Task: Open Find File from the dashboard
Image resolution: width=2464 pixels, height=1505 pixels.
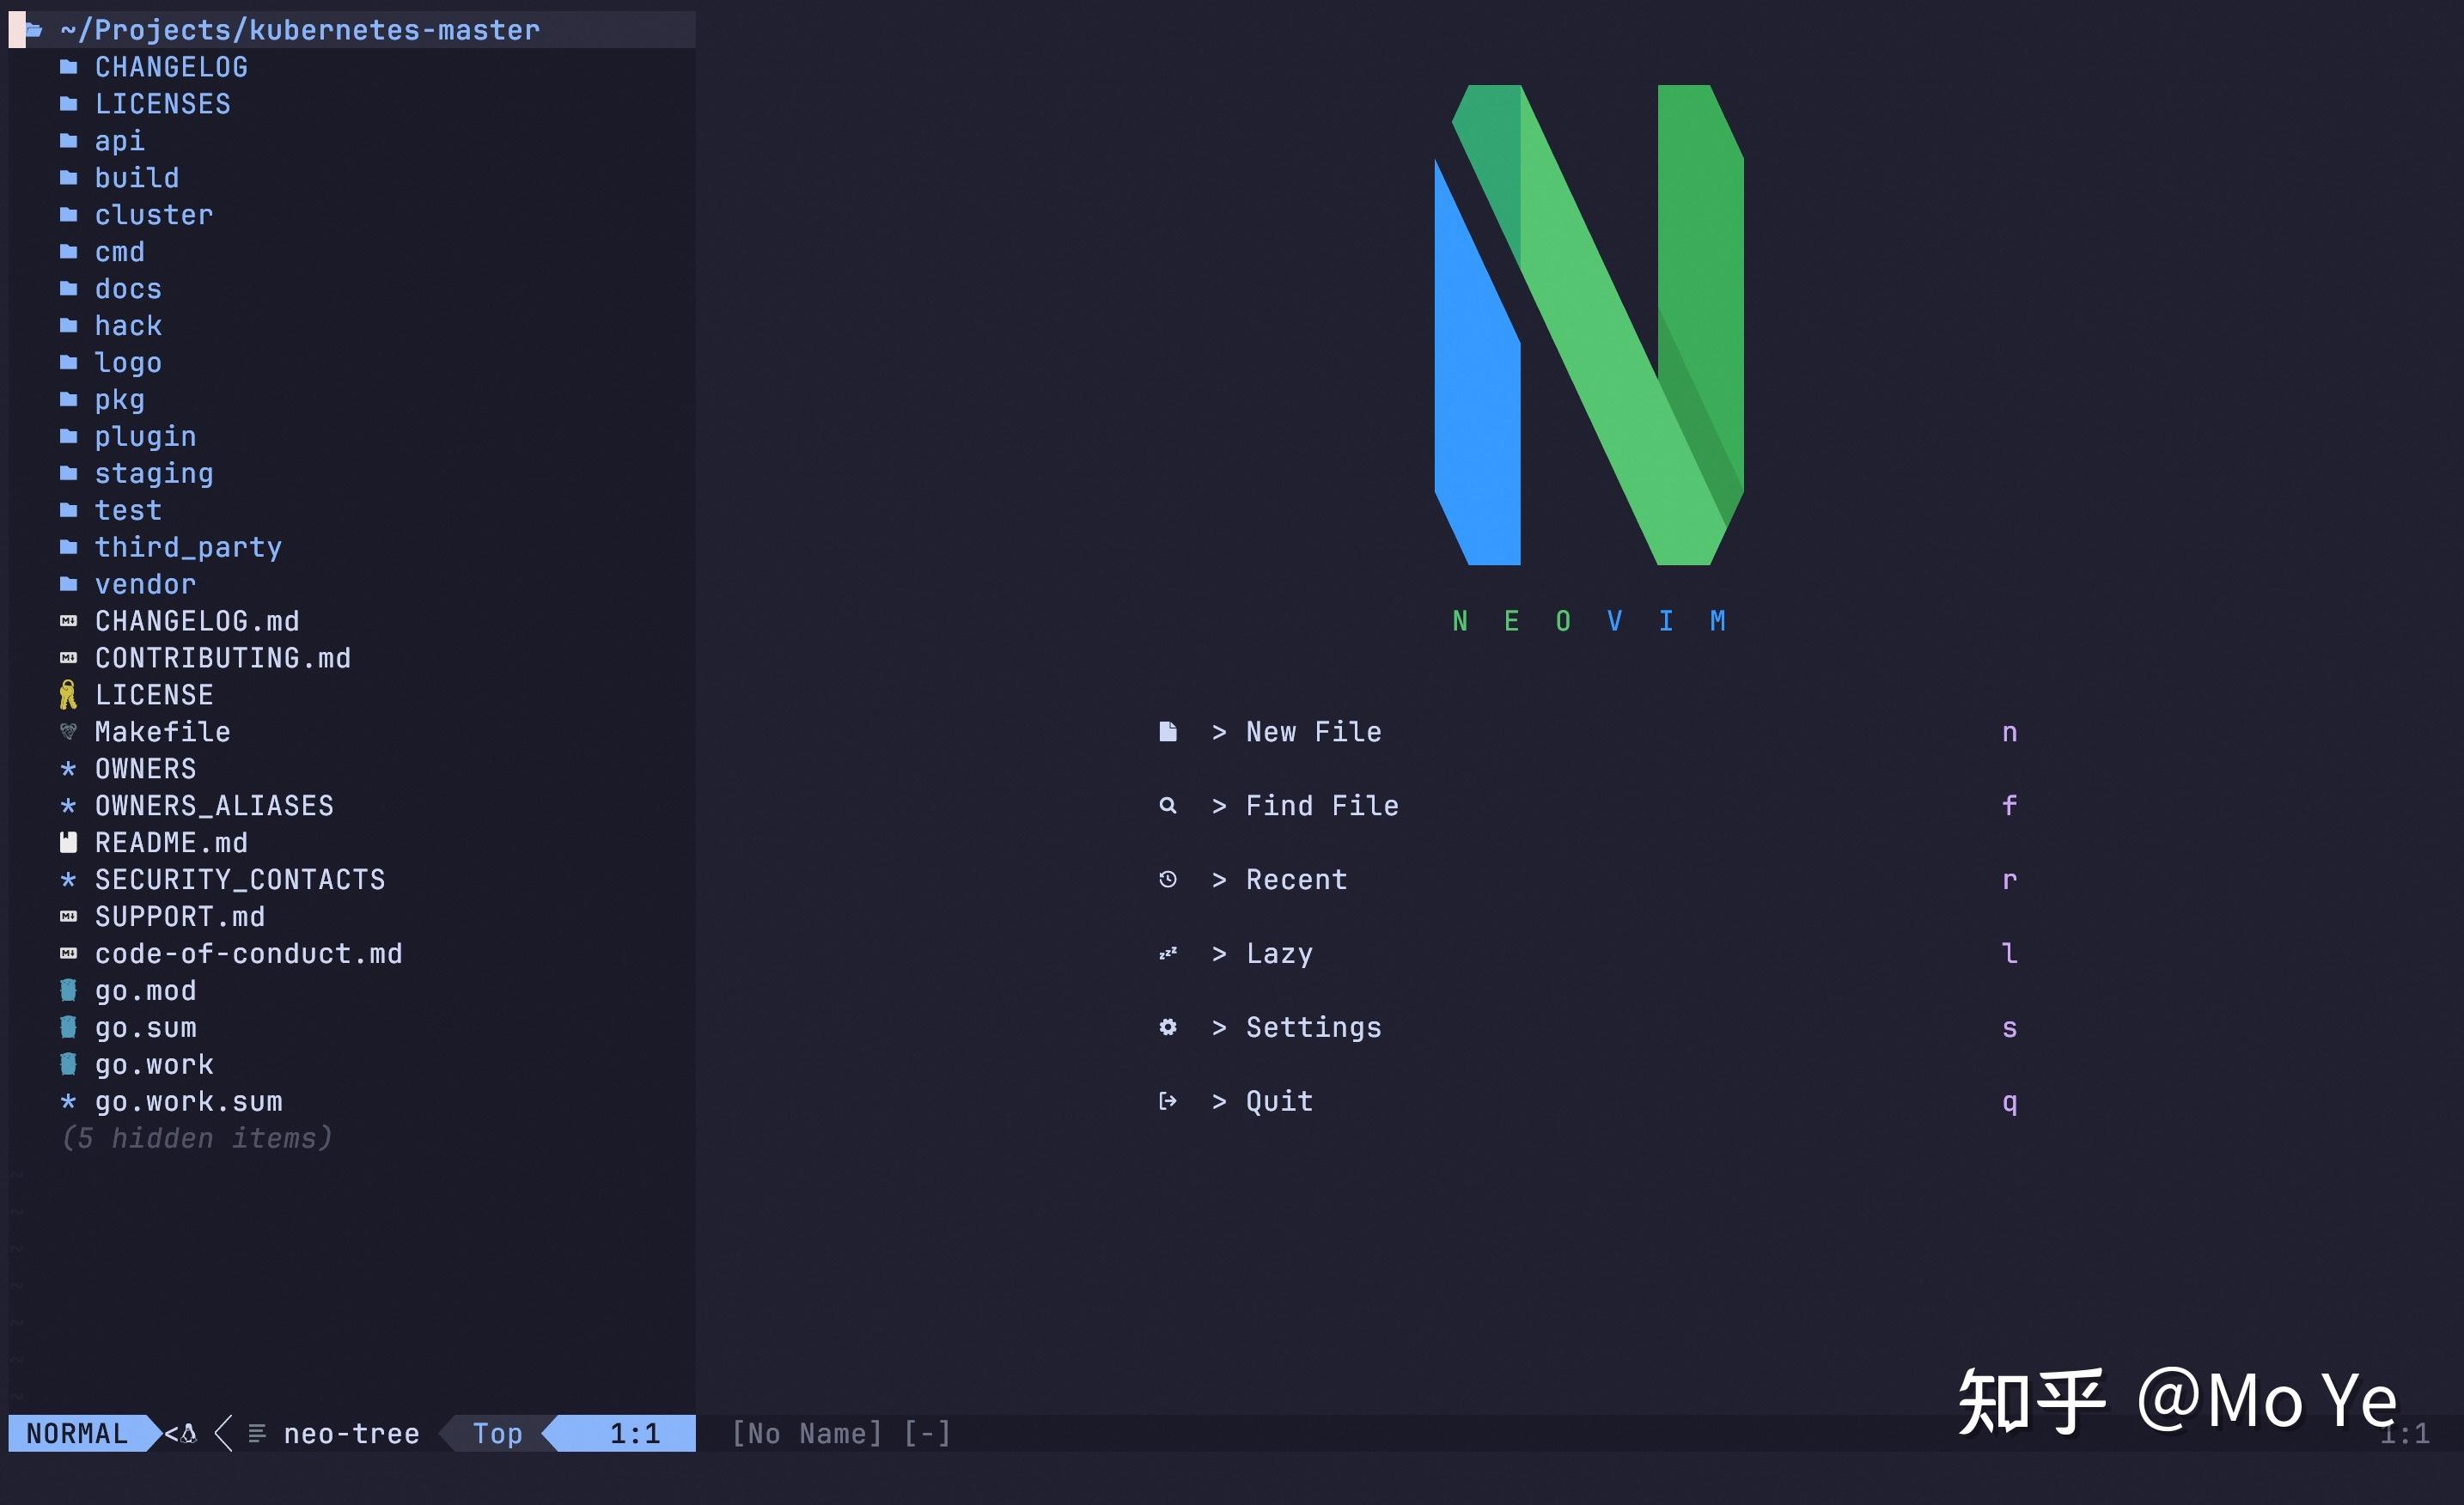Action: (1322, 805)
